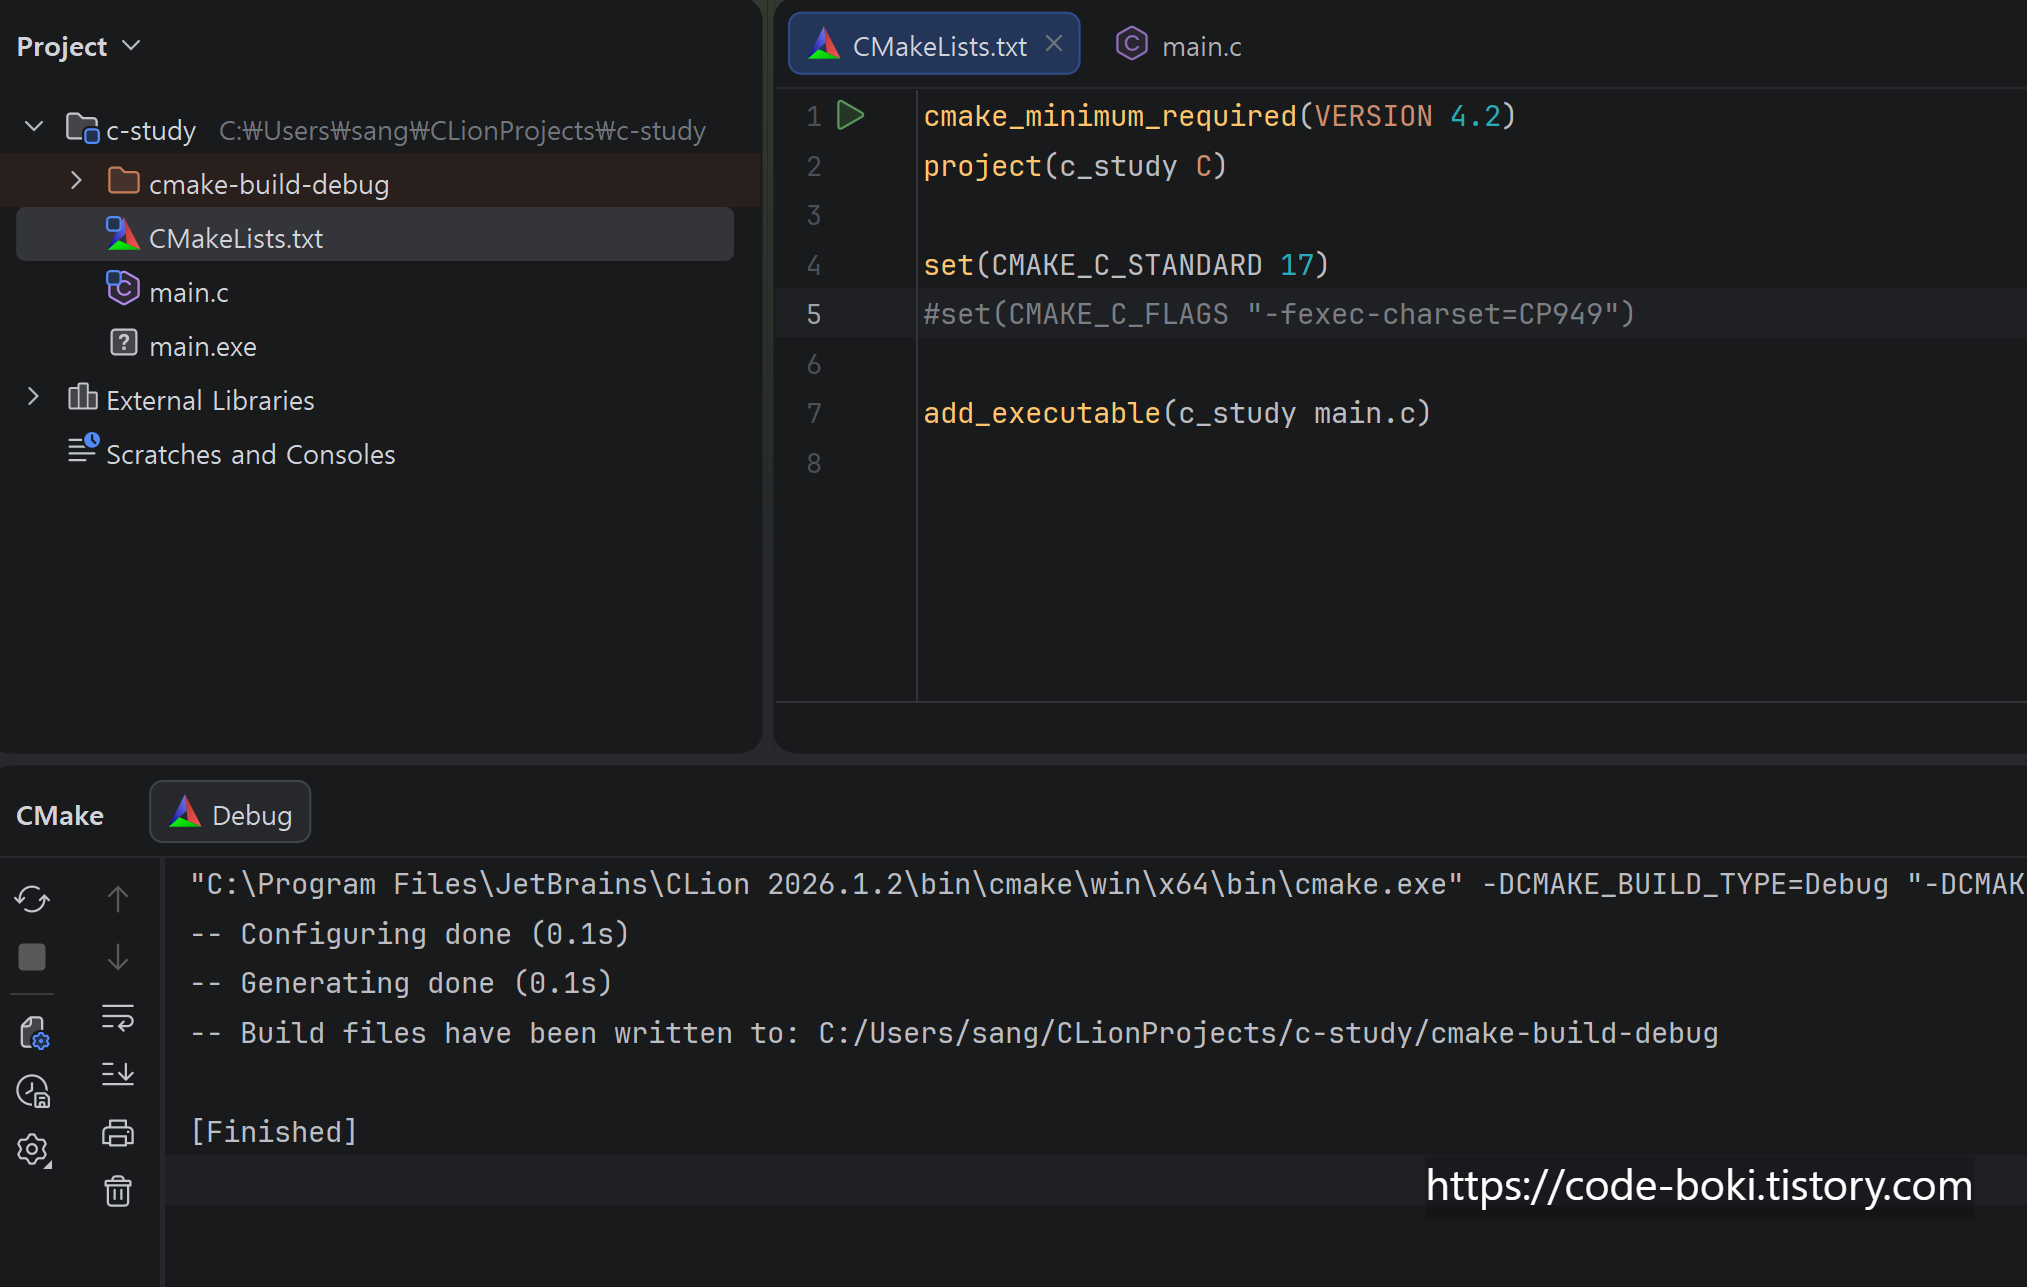The height and width of the screenshot is (1287, 2027).
Task: Select CMakeLists.txt in project tree
Action: click(x=375, y=235)
